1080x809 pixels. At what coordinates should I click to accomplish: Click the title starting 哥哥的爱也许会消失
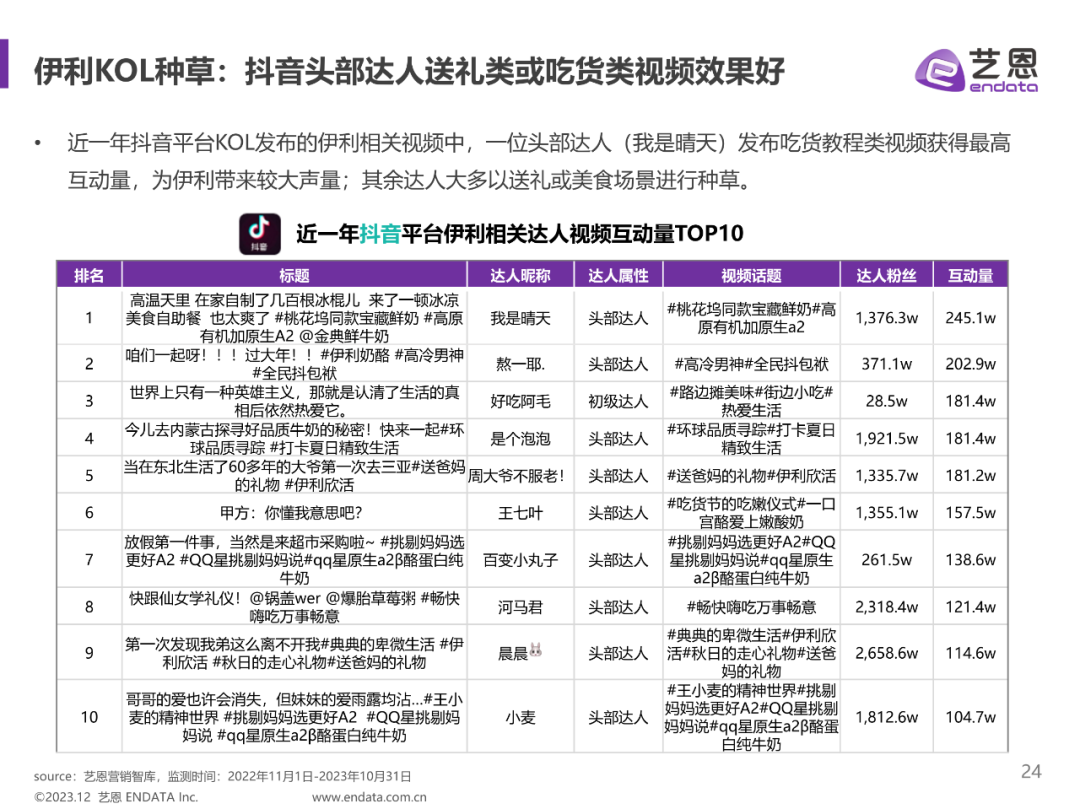(x=294, y=717)
